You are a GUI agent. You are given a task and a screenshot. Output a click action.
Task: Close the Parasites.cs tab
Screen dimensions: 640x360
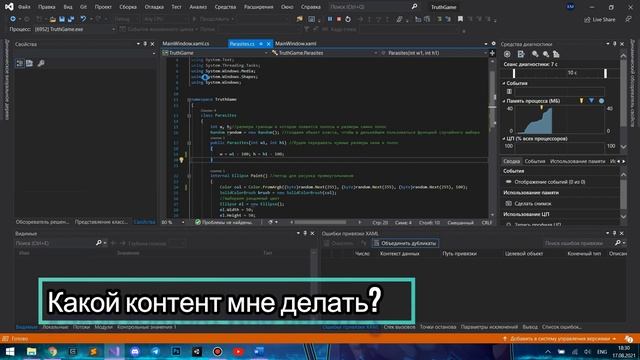click(x=269, y=44)
